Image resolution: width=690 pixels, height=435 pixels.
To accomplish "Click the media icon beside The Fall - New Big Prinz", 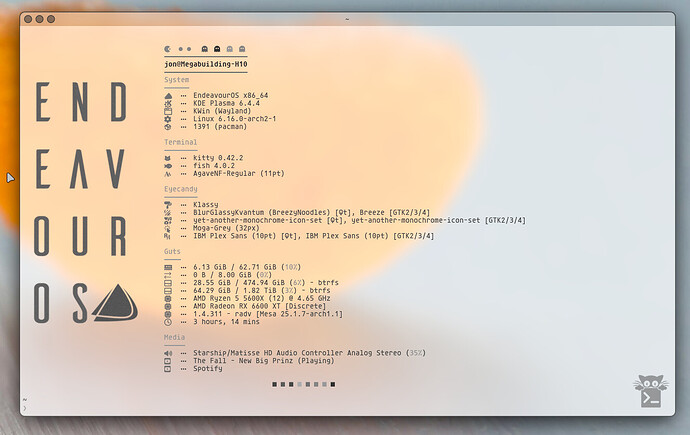I will (x=168, y=361).
